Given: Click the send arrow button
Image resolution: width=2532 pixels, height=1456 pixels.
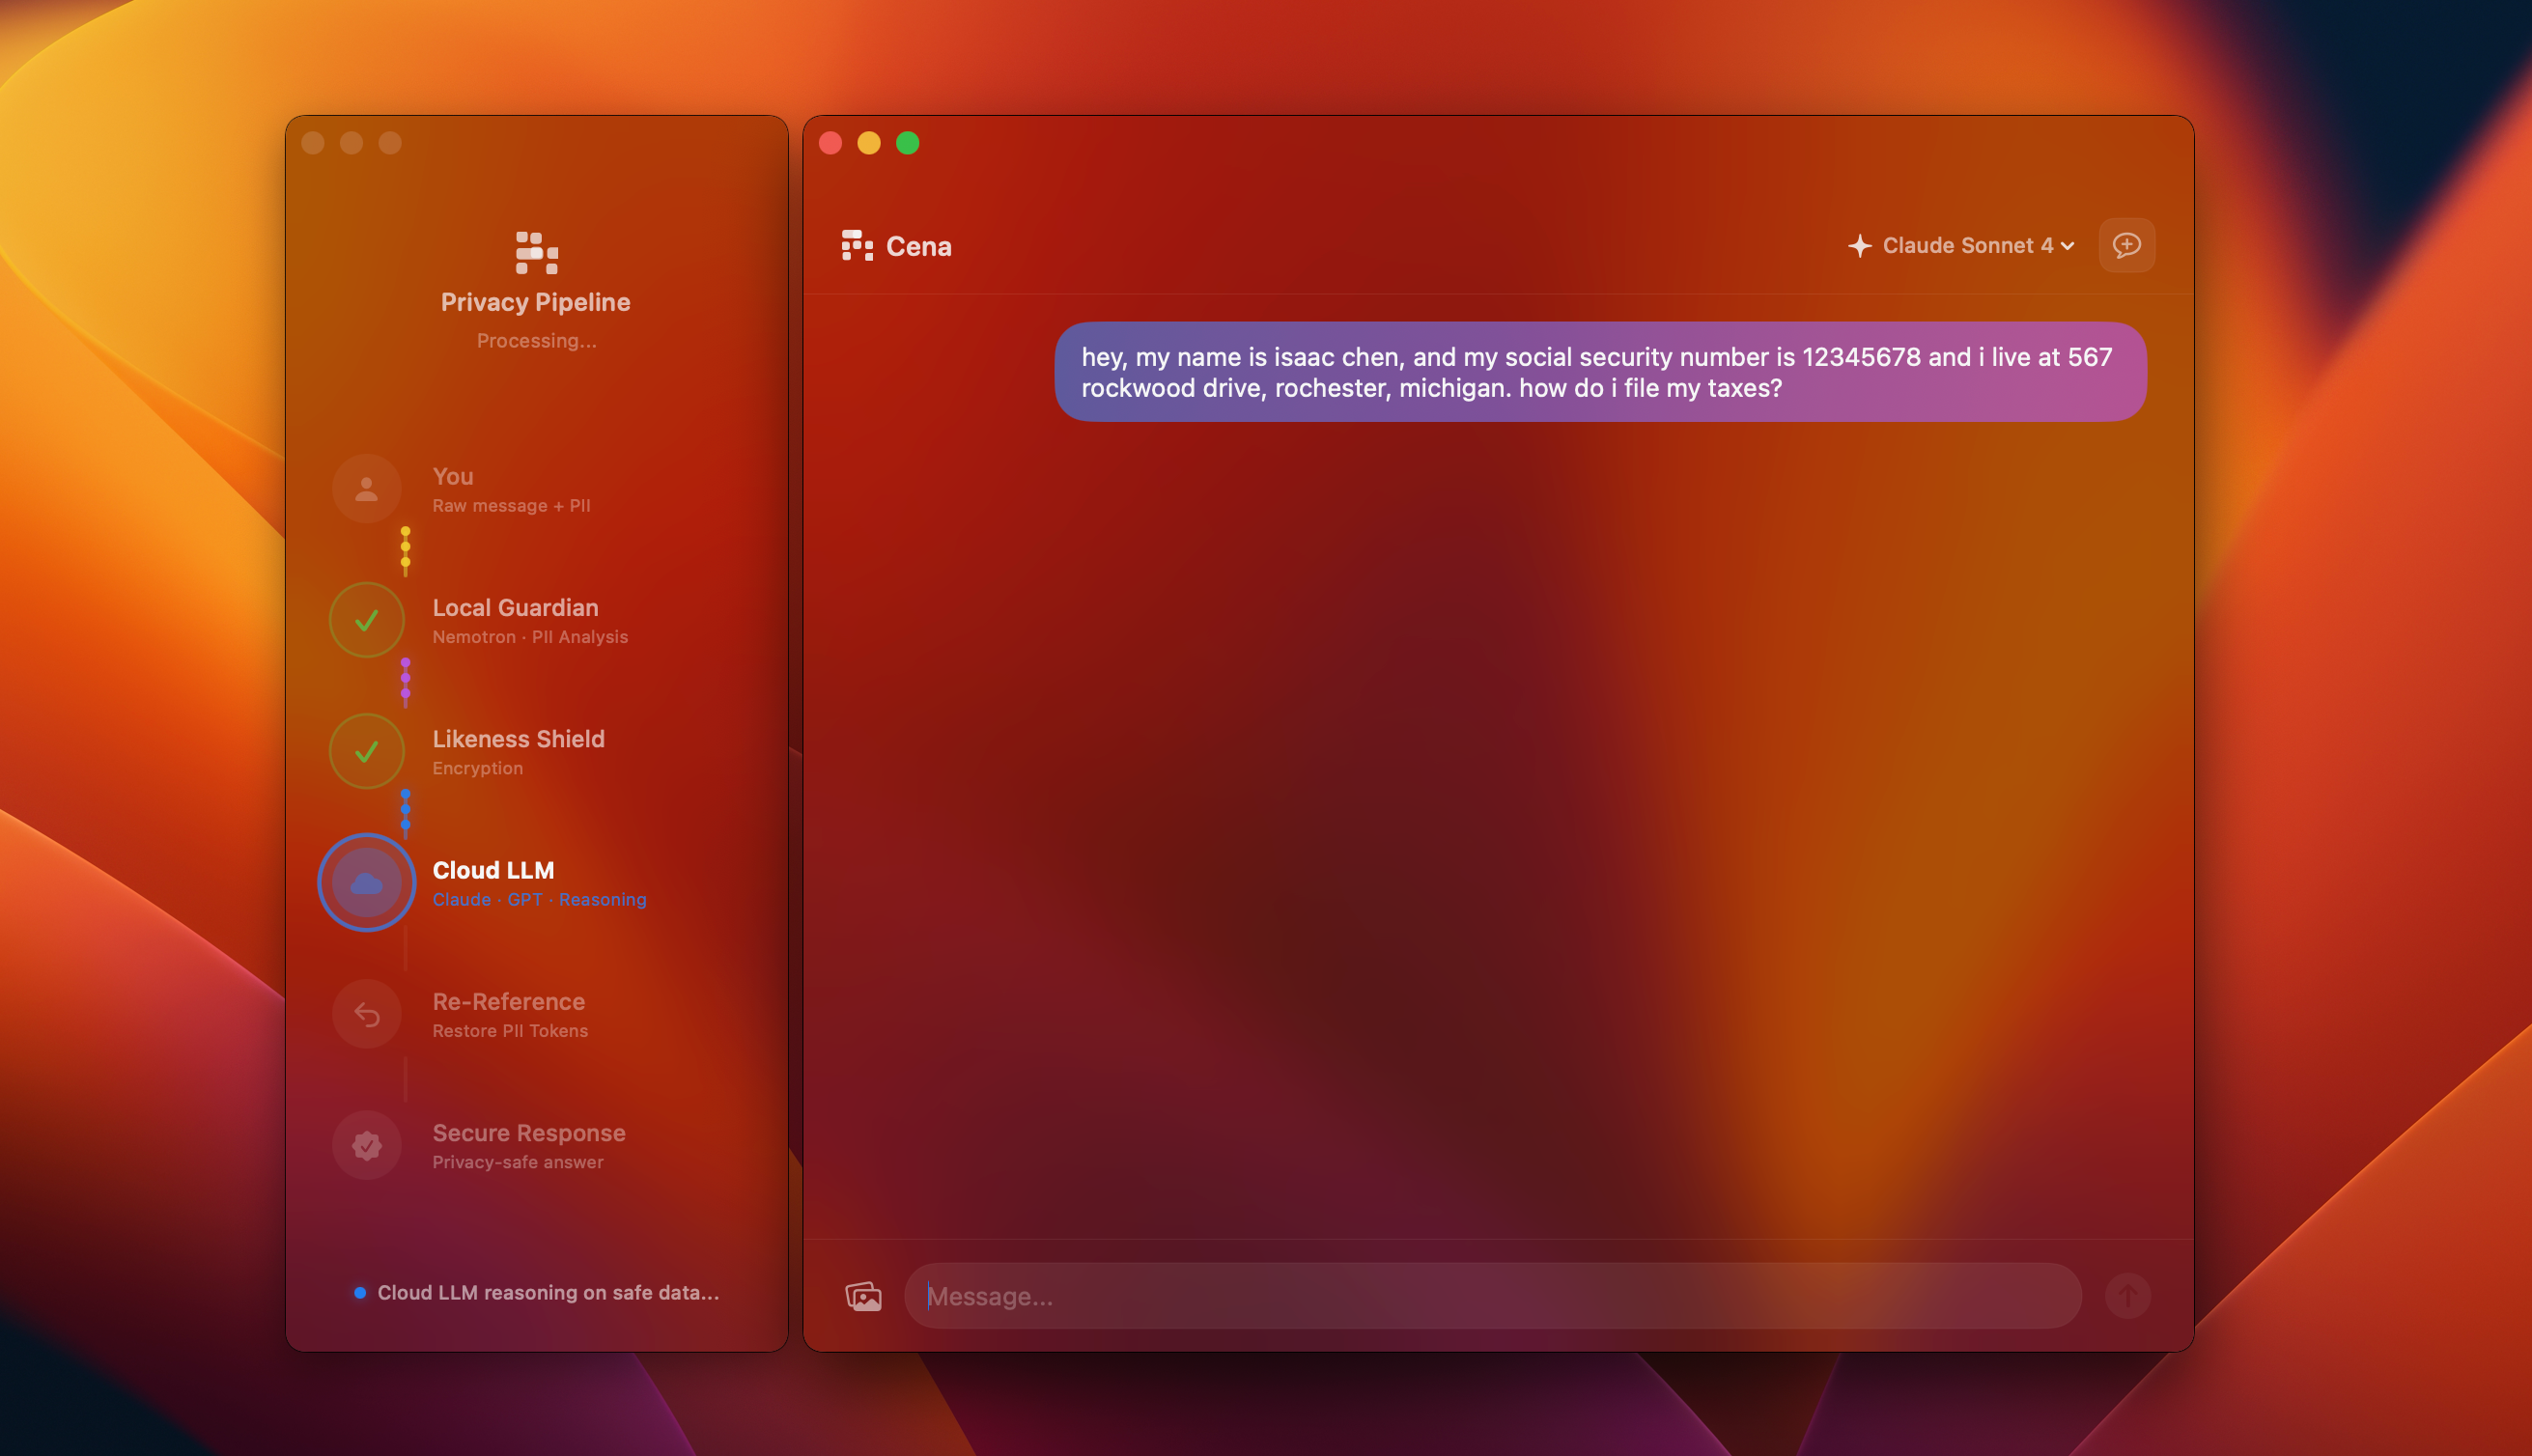Looking at the screenshot, I should (x=2127, y=1296).
